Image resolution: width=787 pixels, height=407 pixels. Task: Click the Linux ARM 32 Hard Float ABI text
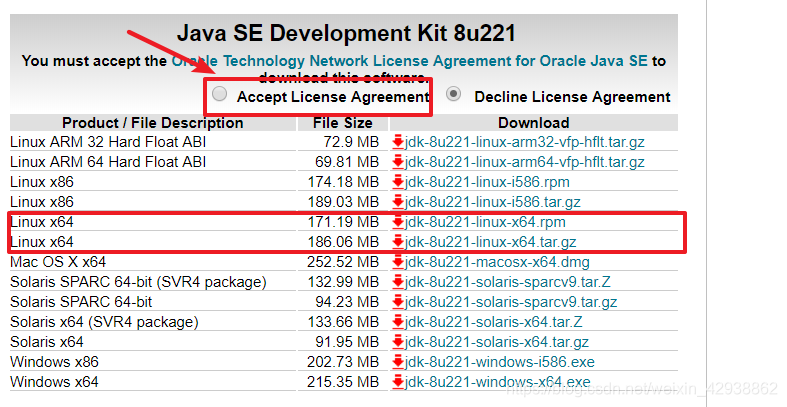pyautogui.click(x=108, y=142)
